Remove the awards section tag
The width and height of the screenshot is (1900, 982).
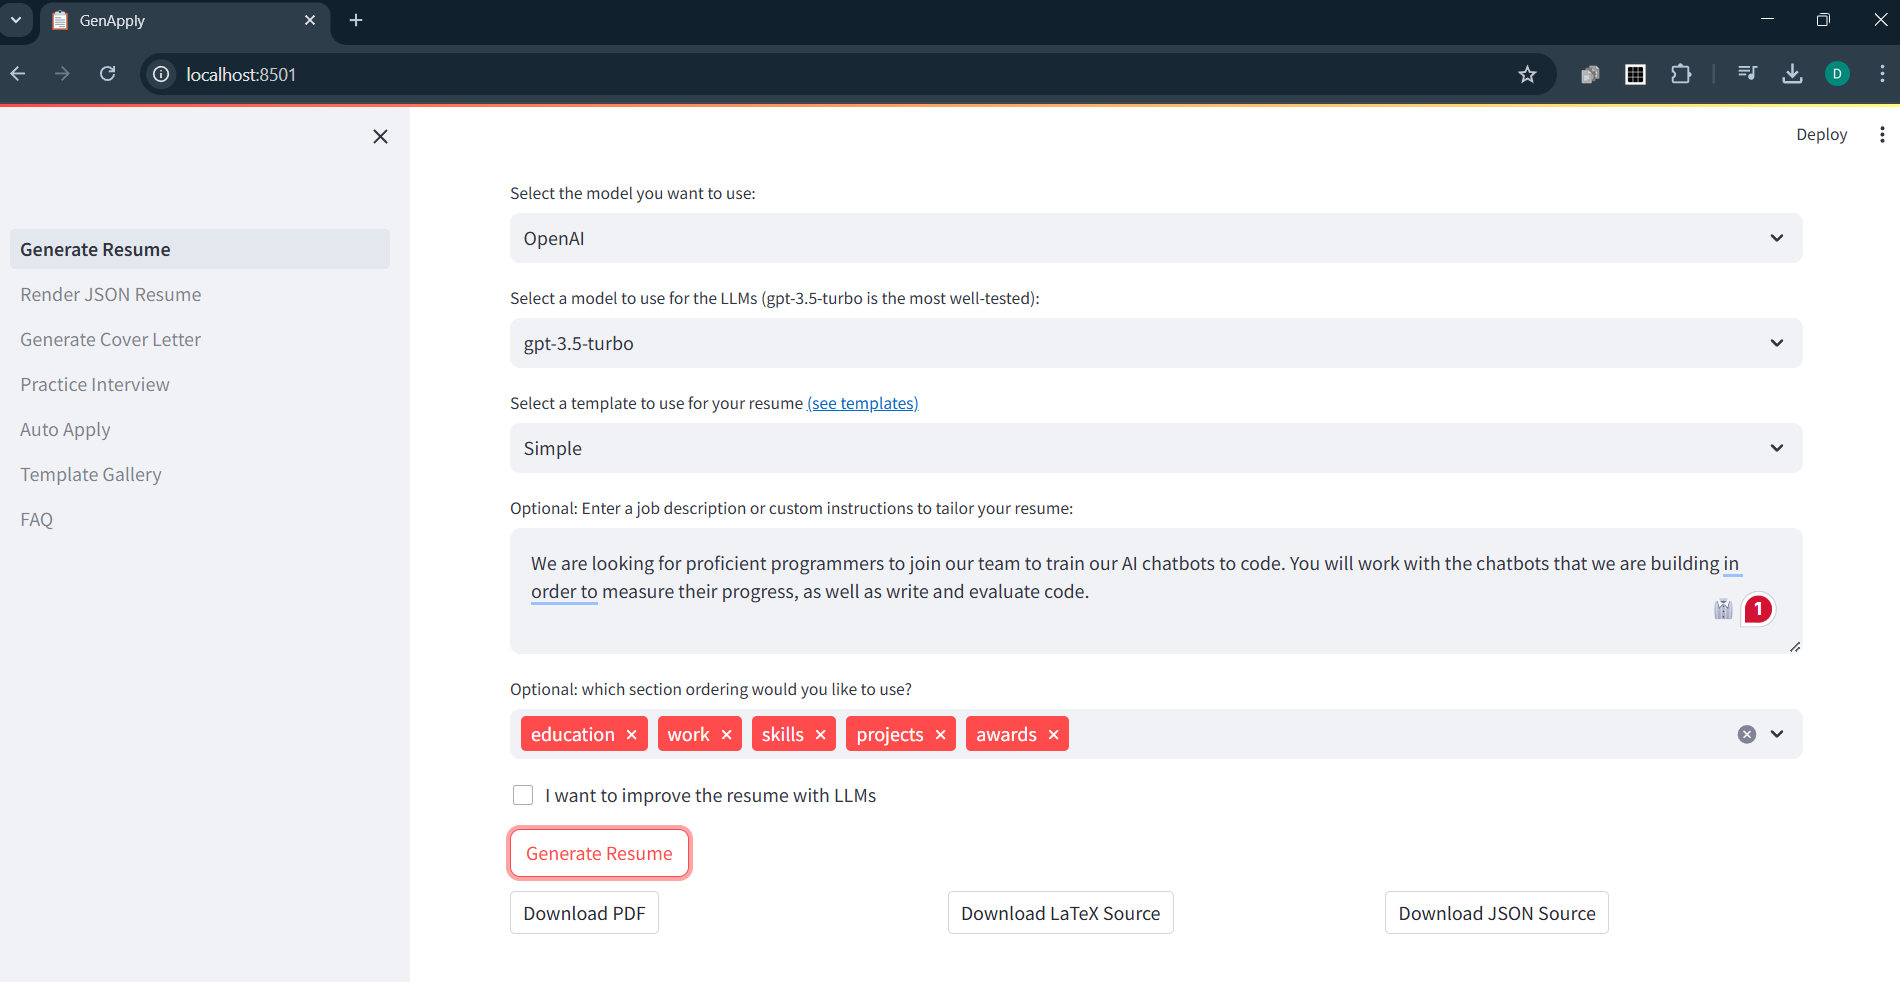(x=1053, y=735)
